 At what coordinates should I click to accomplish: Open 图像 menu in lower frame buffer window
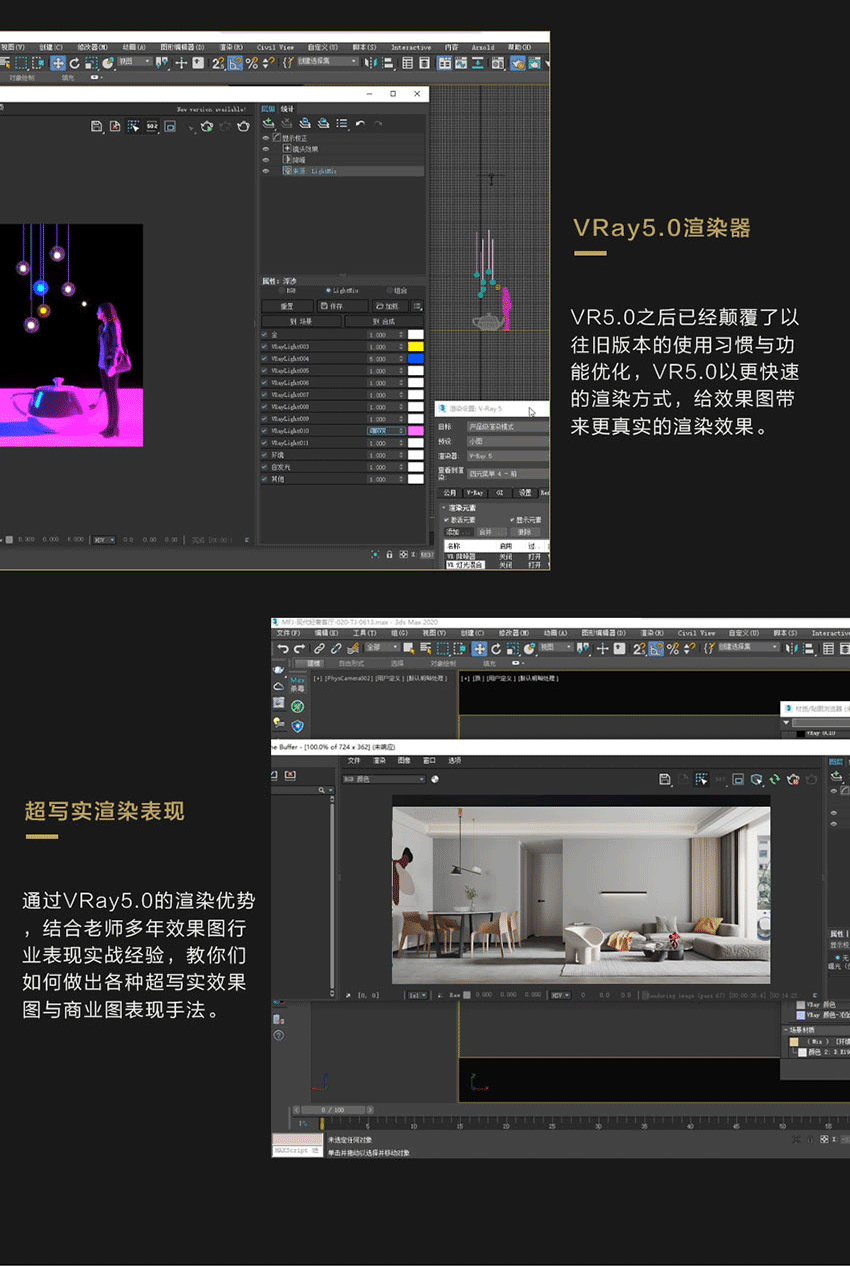point(404,760)
